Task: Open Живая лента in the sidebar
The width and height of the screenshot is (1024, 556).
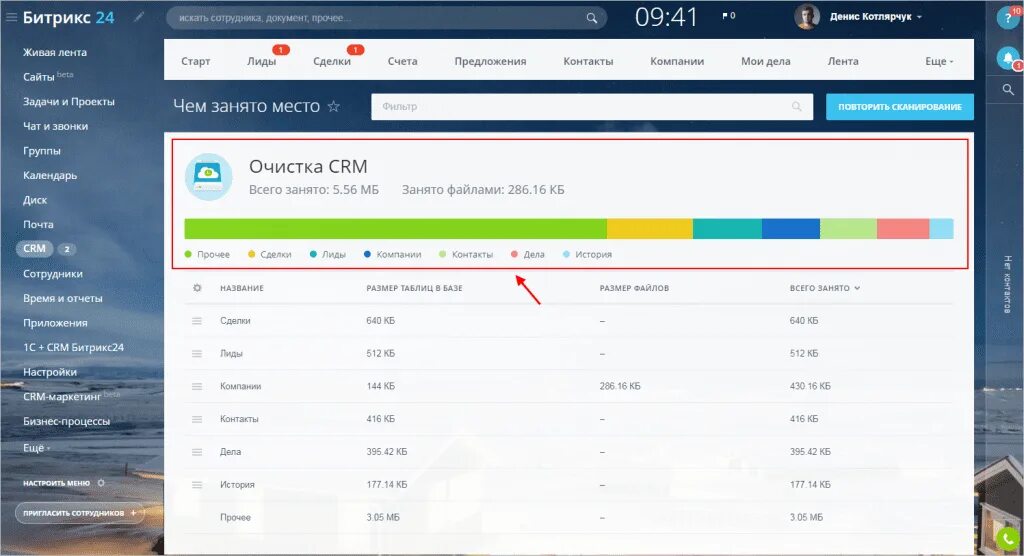Action: [x=55, y=52]
